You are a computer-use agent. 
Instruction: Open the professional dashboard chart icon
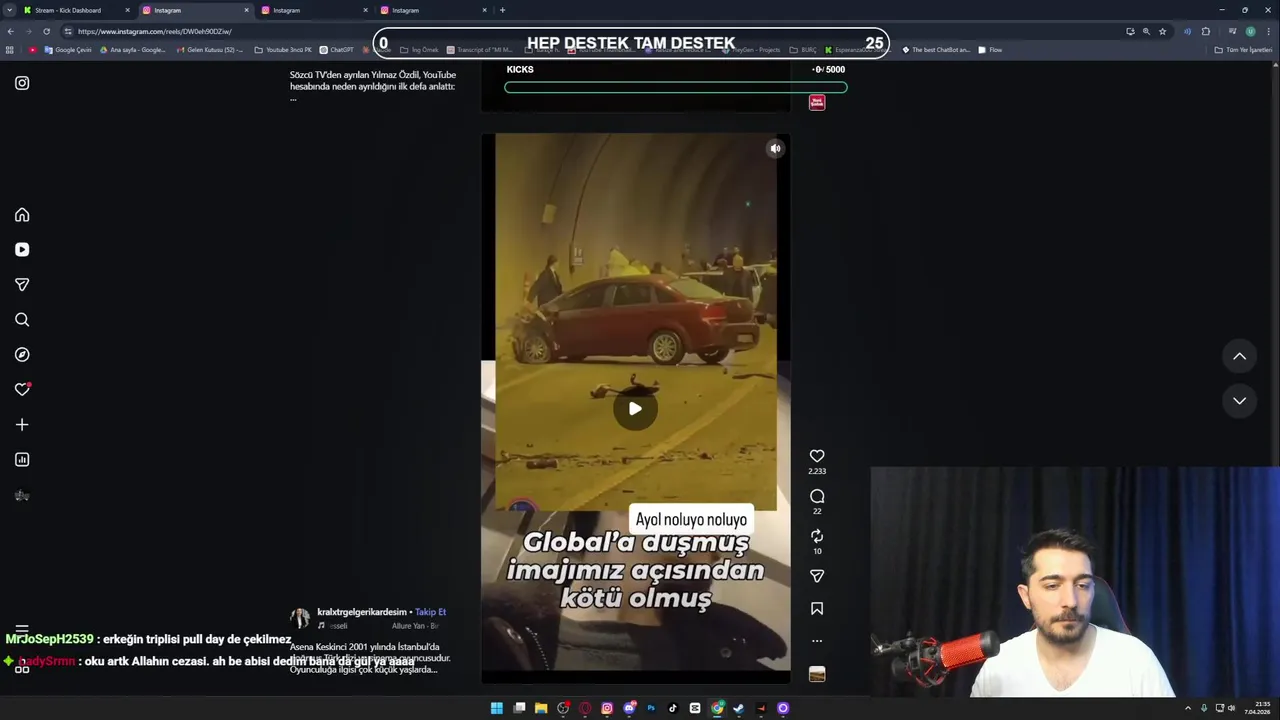(x=22, y=460)
